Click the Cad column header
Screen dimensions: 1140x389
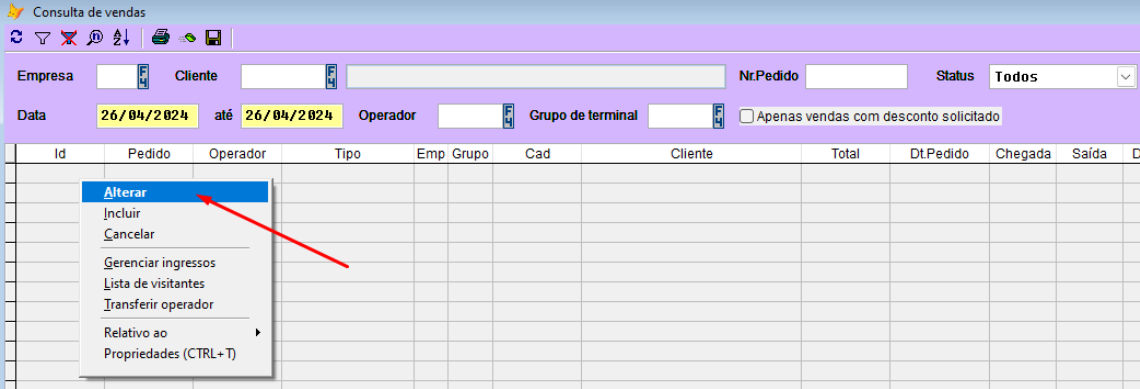(x=537, y=153)
